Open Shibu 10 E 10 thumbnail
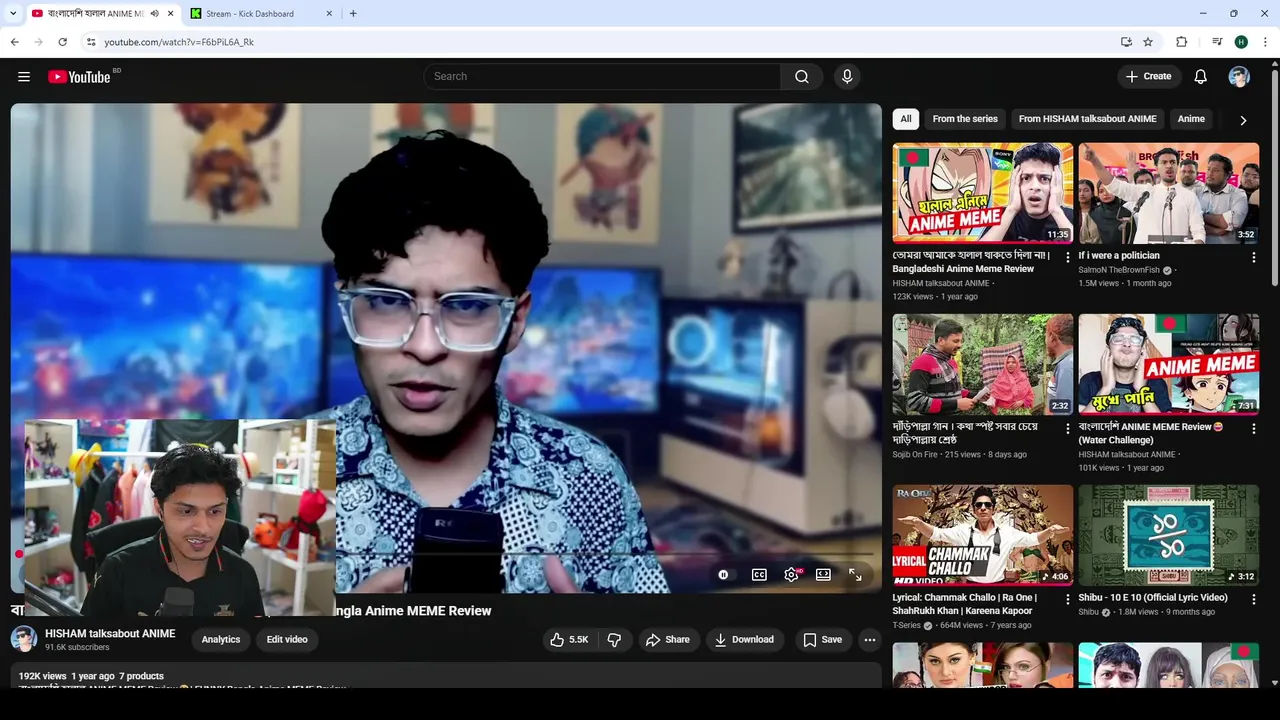This screenshot has height=720, width=1280. (x=1169, y=535)
